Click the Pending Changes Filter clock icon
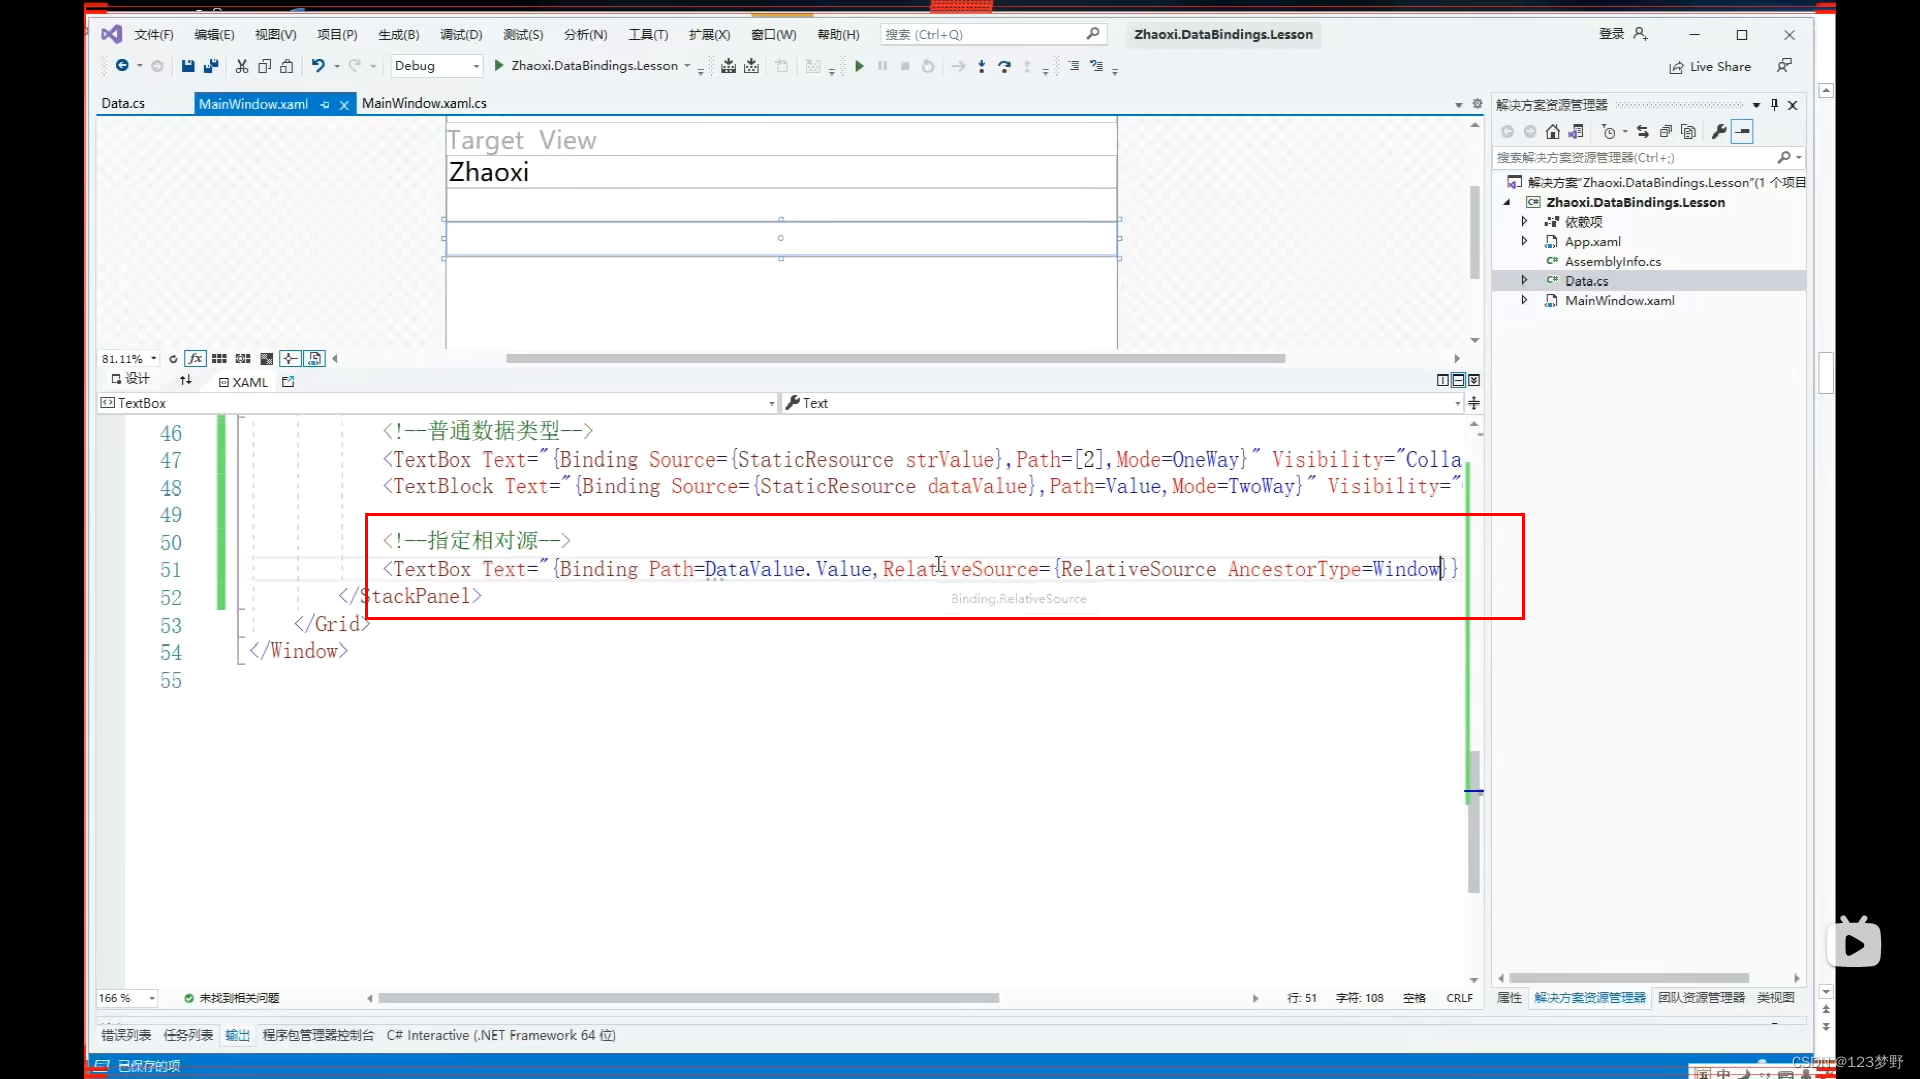1920x1079 pixels. coord(1608,132)
